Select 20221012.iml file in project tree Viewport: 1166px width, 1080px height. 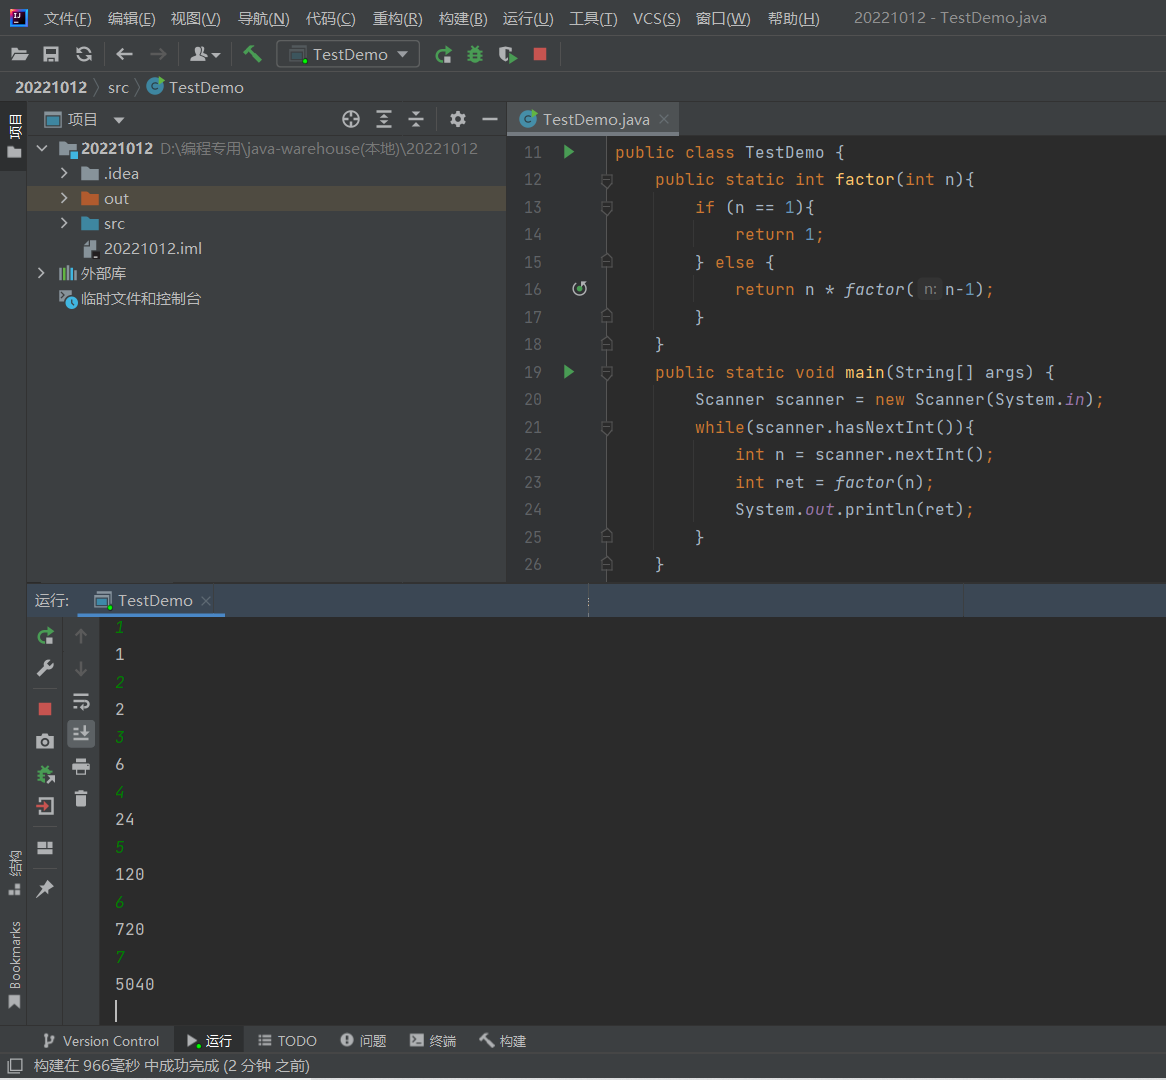[152, 248]
